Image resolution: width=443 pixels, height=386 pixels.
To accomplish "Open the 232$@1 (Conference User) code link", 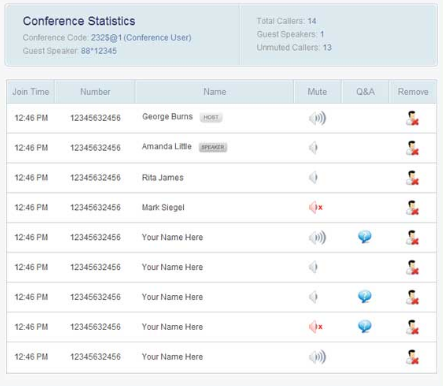I will pyautogui.click(x=141, y=38).
